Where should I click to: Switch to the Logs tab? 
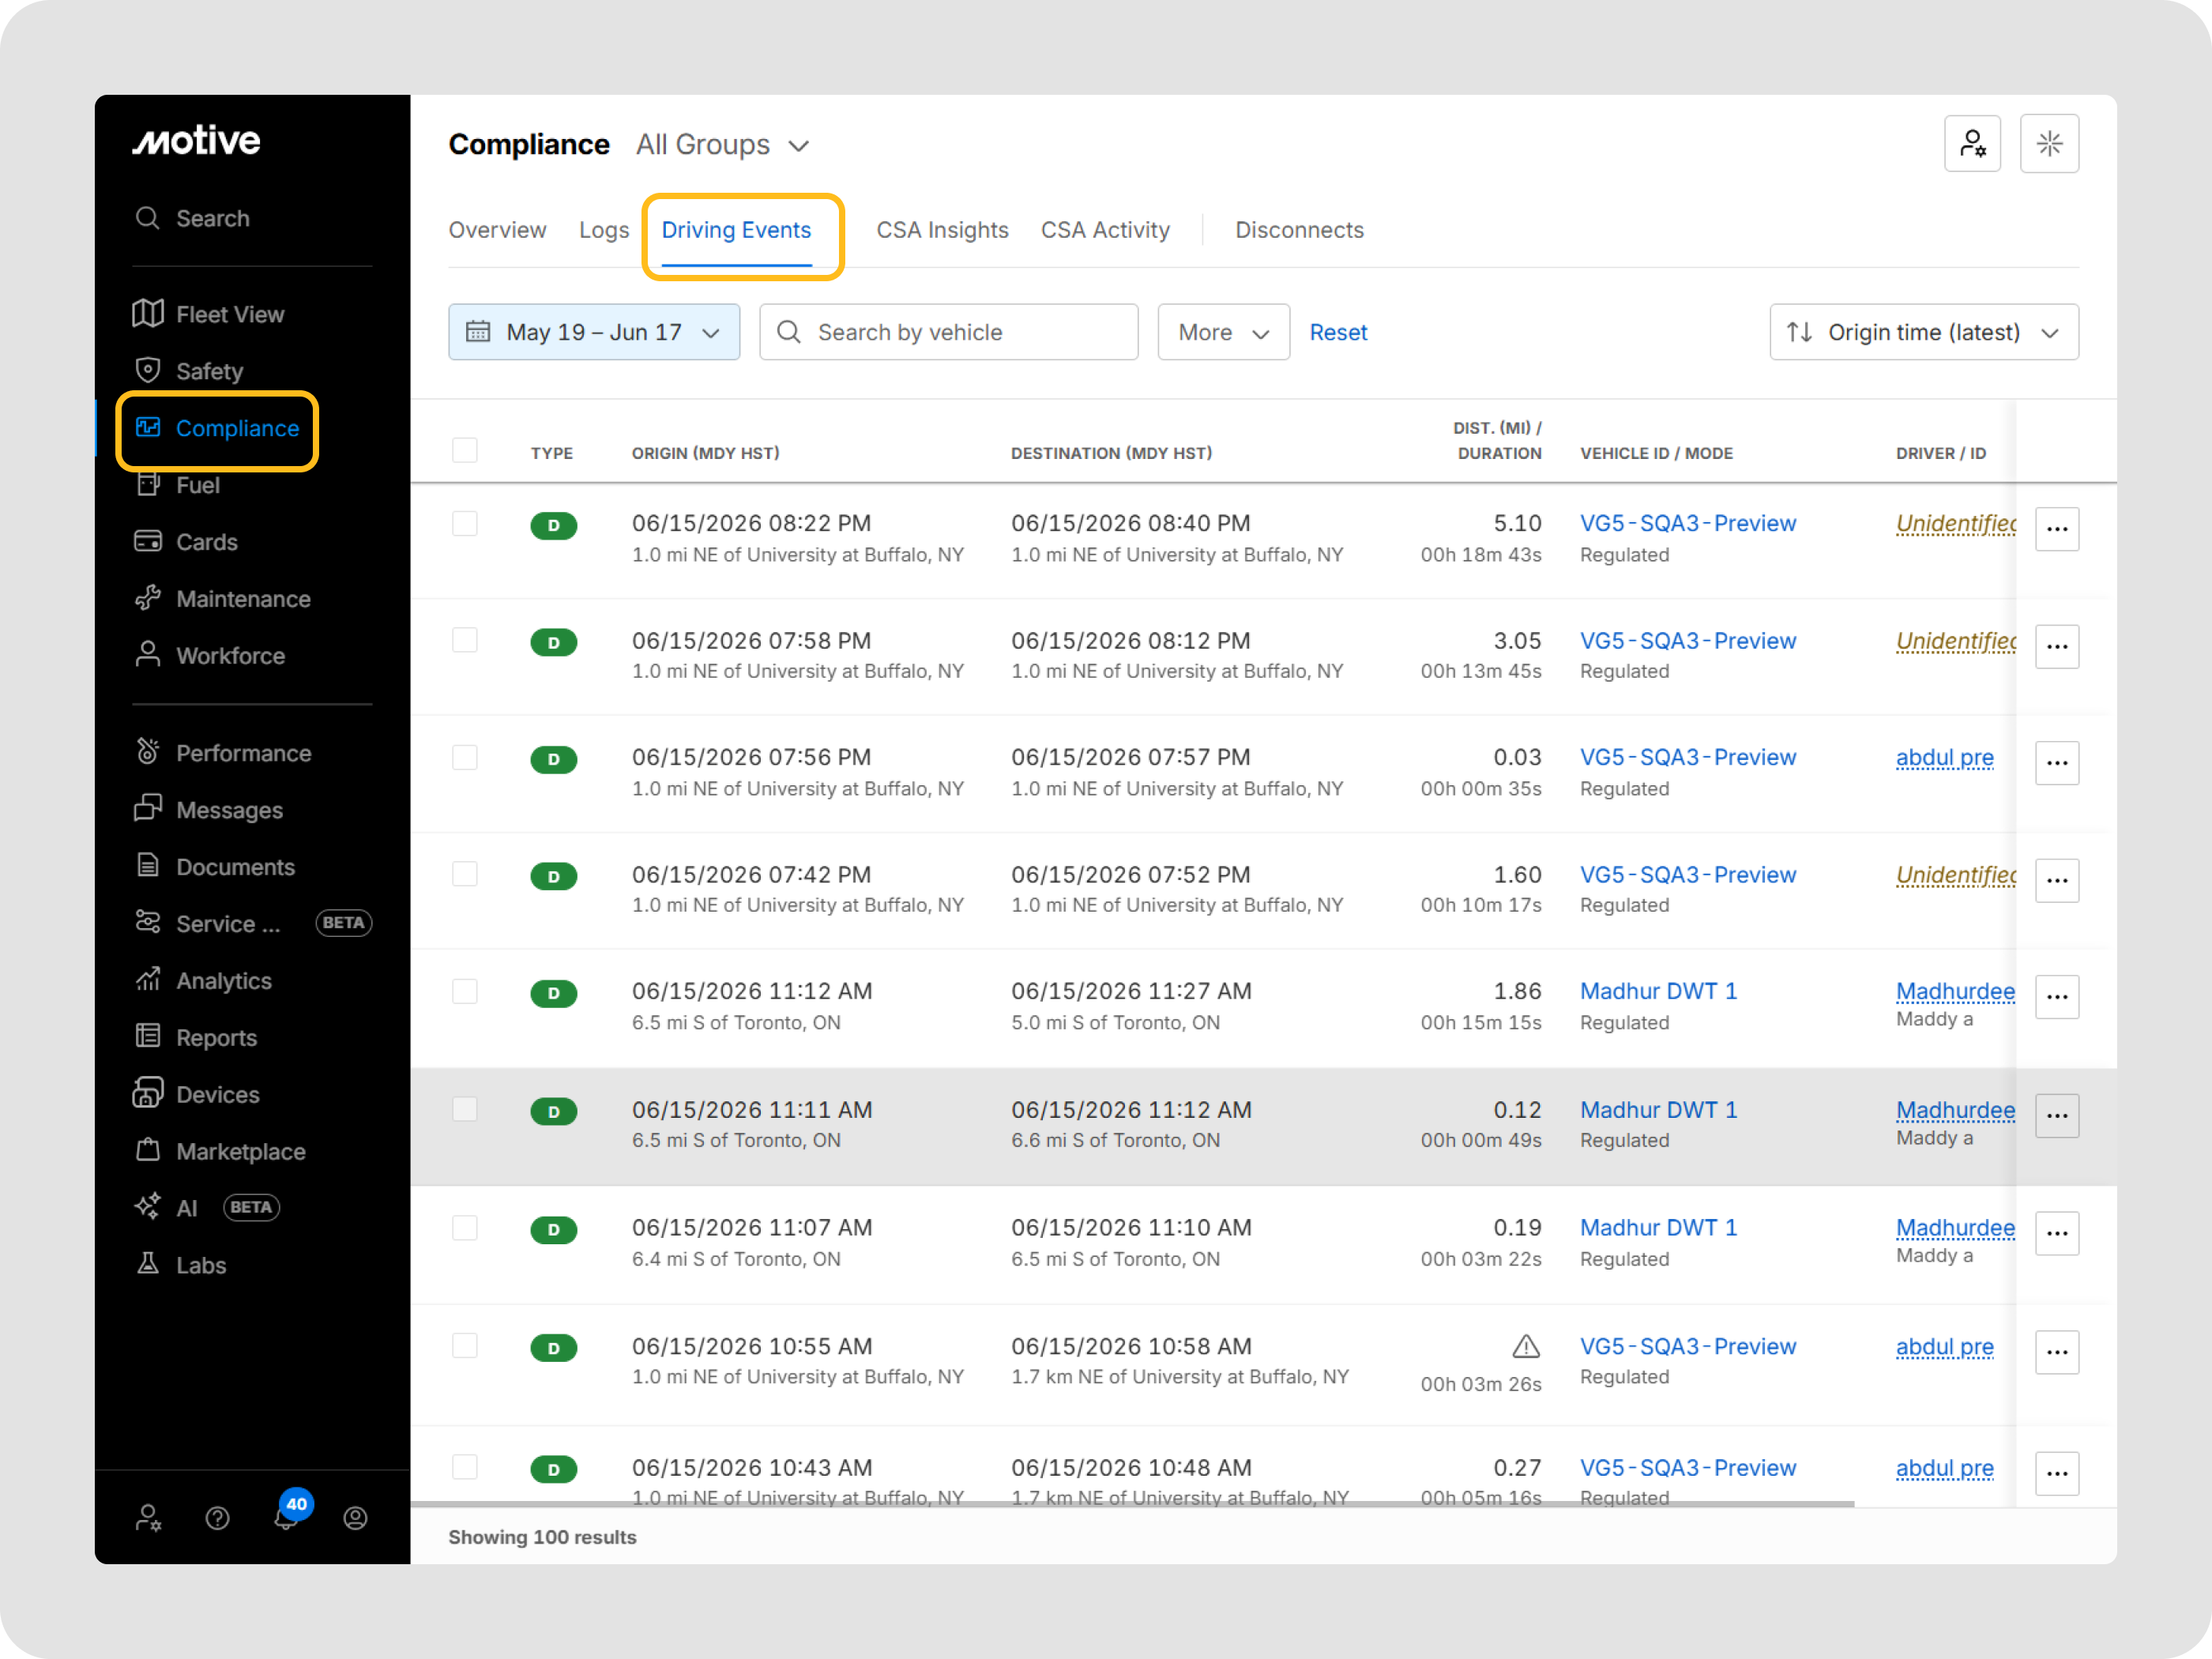(604, 230)
